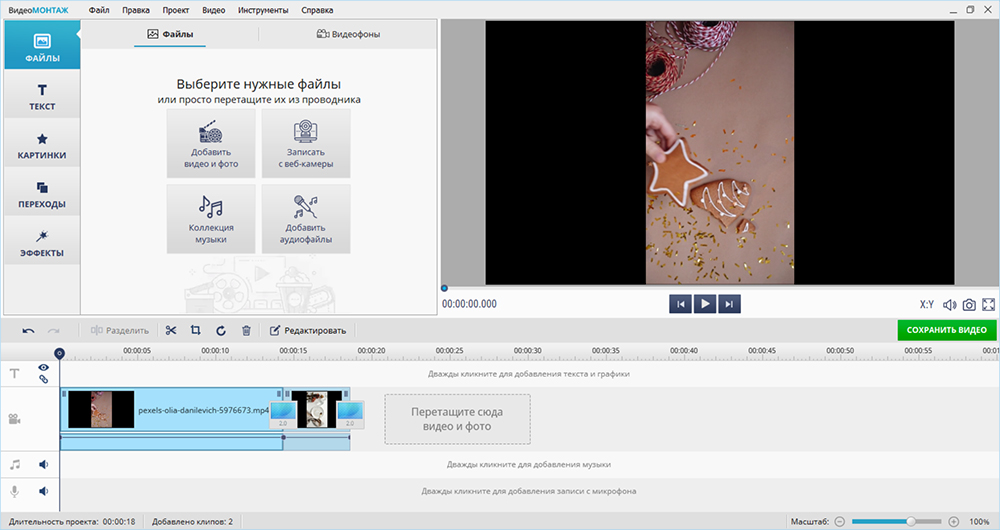Click Добавить видео и фото tile
The height and width of the screenshot is (530, 1000).
211,144
